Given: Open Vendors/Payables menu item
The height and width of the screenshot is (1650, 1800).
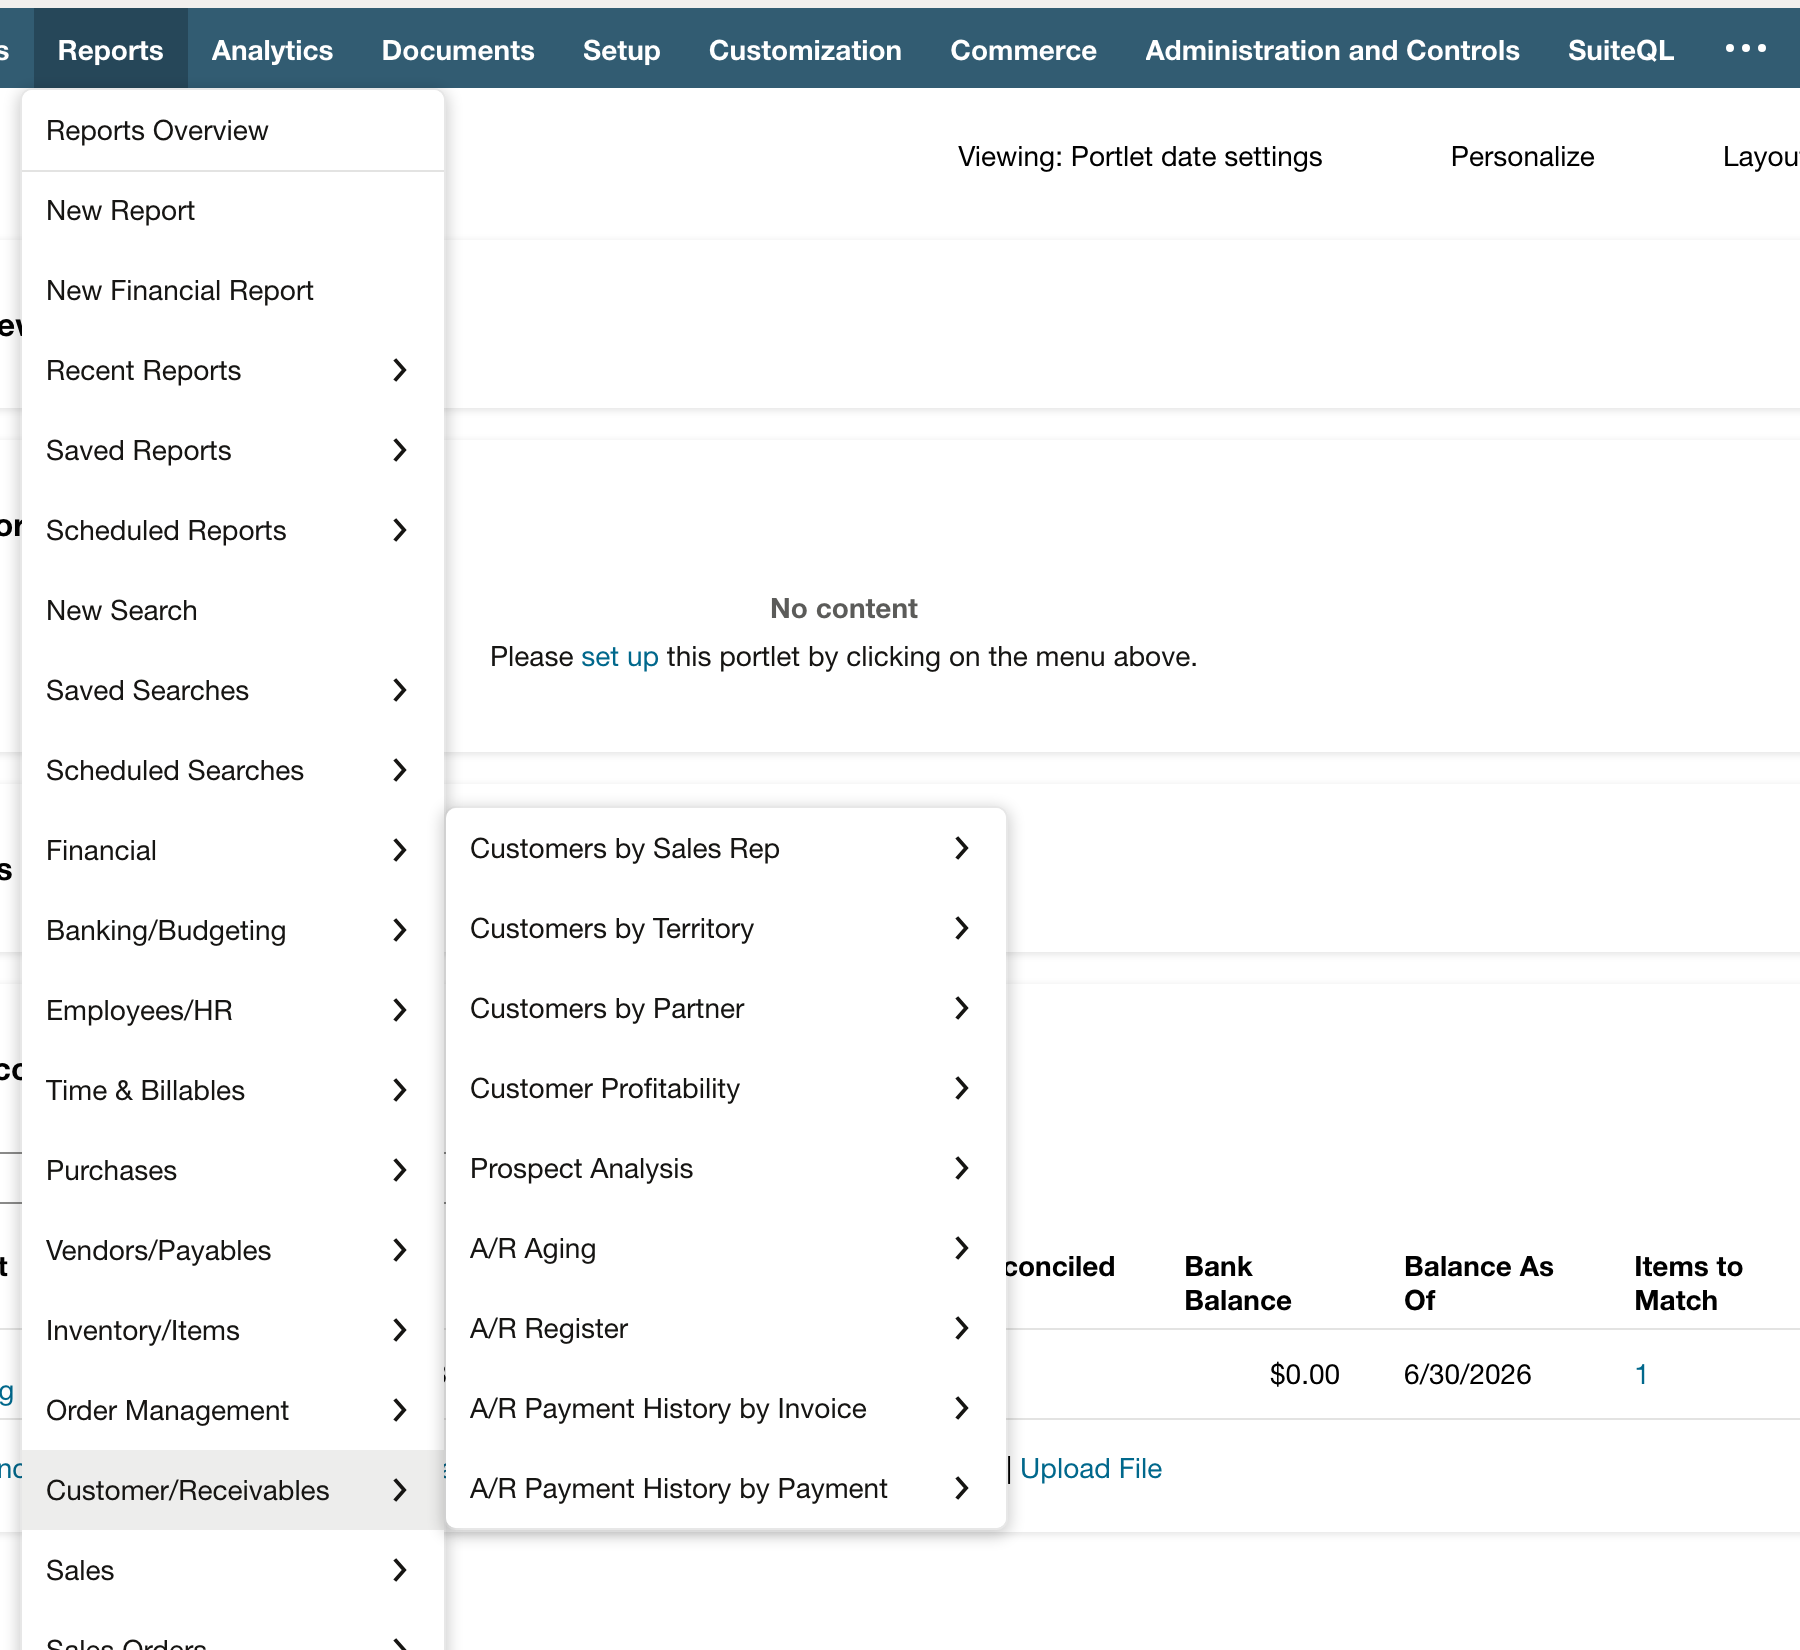Looking at the screenshot, I should click(x=233, y=1250).
